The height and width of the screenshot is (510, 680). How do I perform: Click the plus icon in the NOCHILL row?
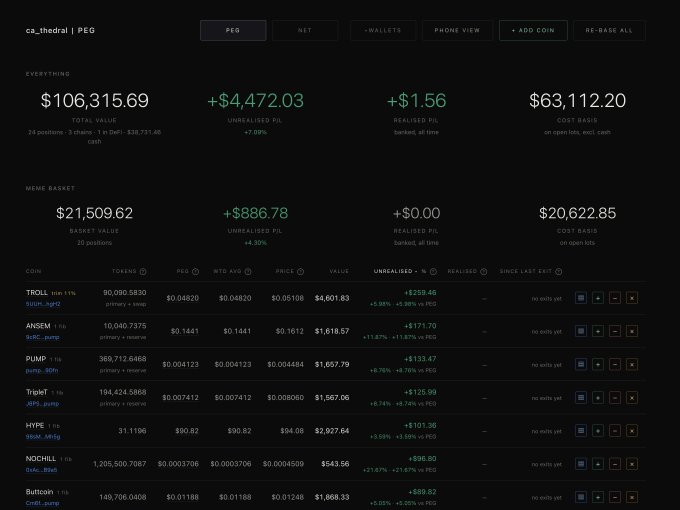[598, 464]
